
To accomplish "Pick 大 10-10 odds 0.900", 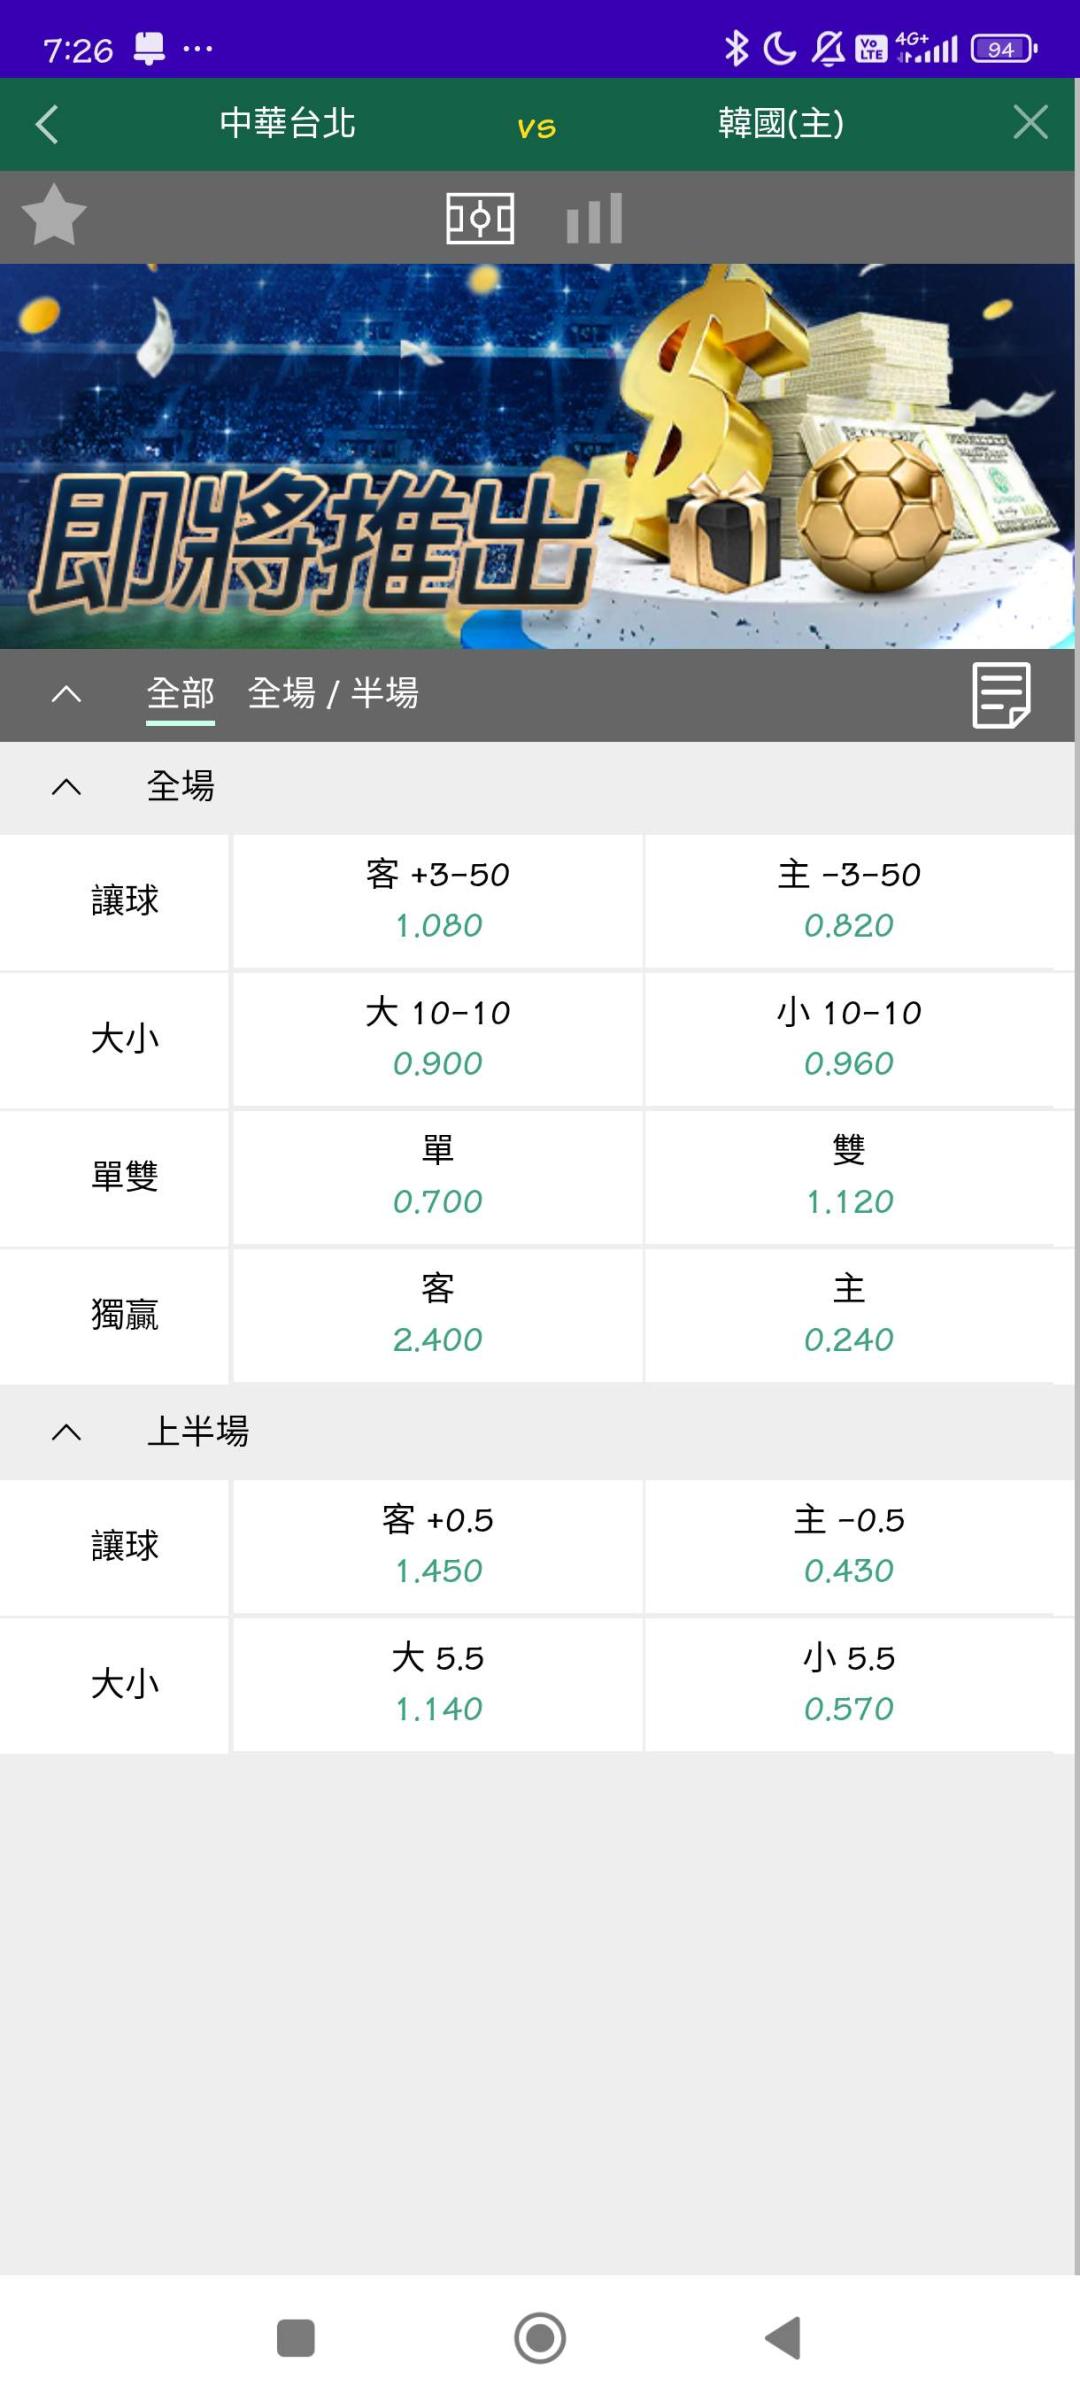I will coord(438,1038).
